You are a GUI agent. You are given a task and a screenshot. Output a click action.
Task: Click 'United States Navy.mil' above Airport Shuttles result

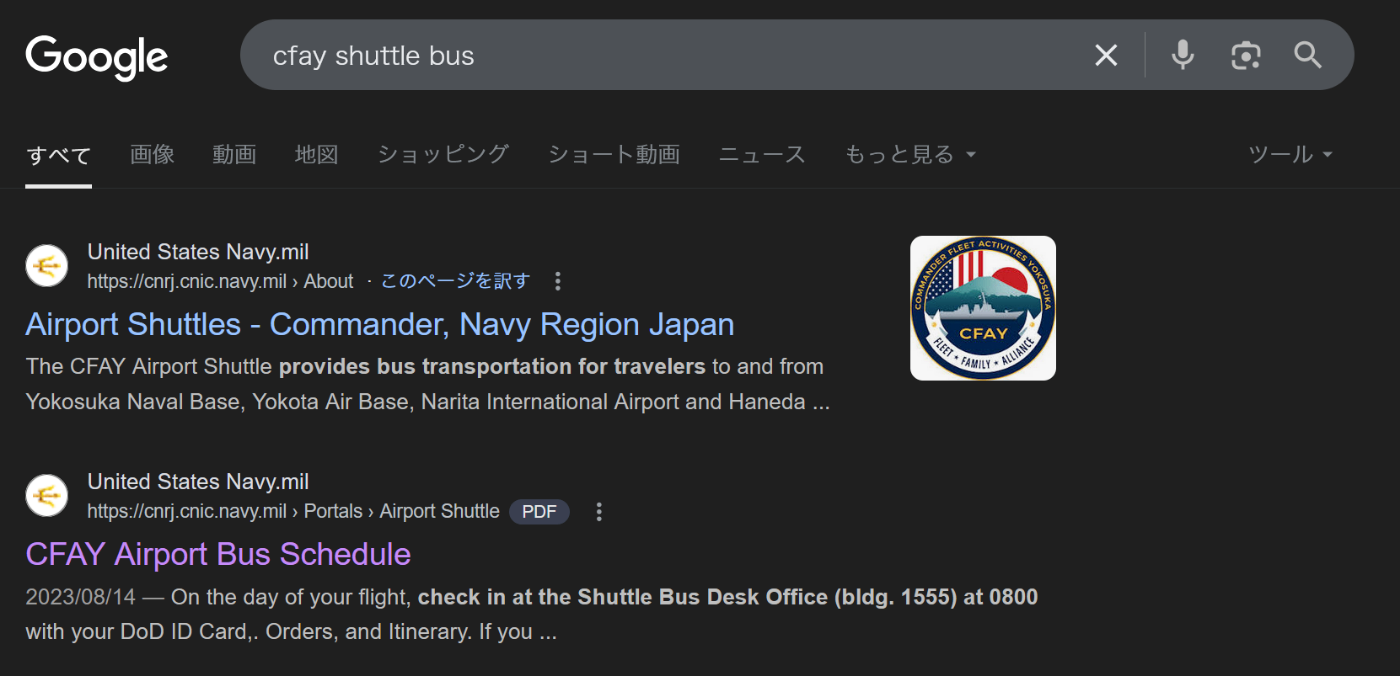198,252
